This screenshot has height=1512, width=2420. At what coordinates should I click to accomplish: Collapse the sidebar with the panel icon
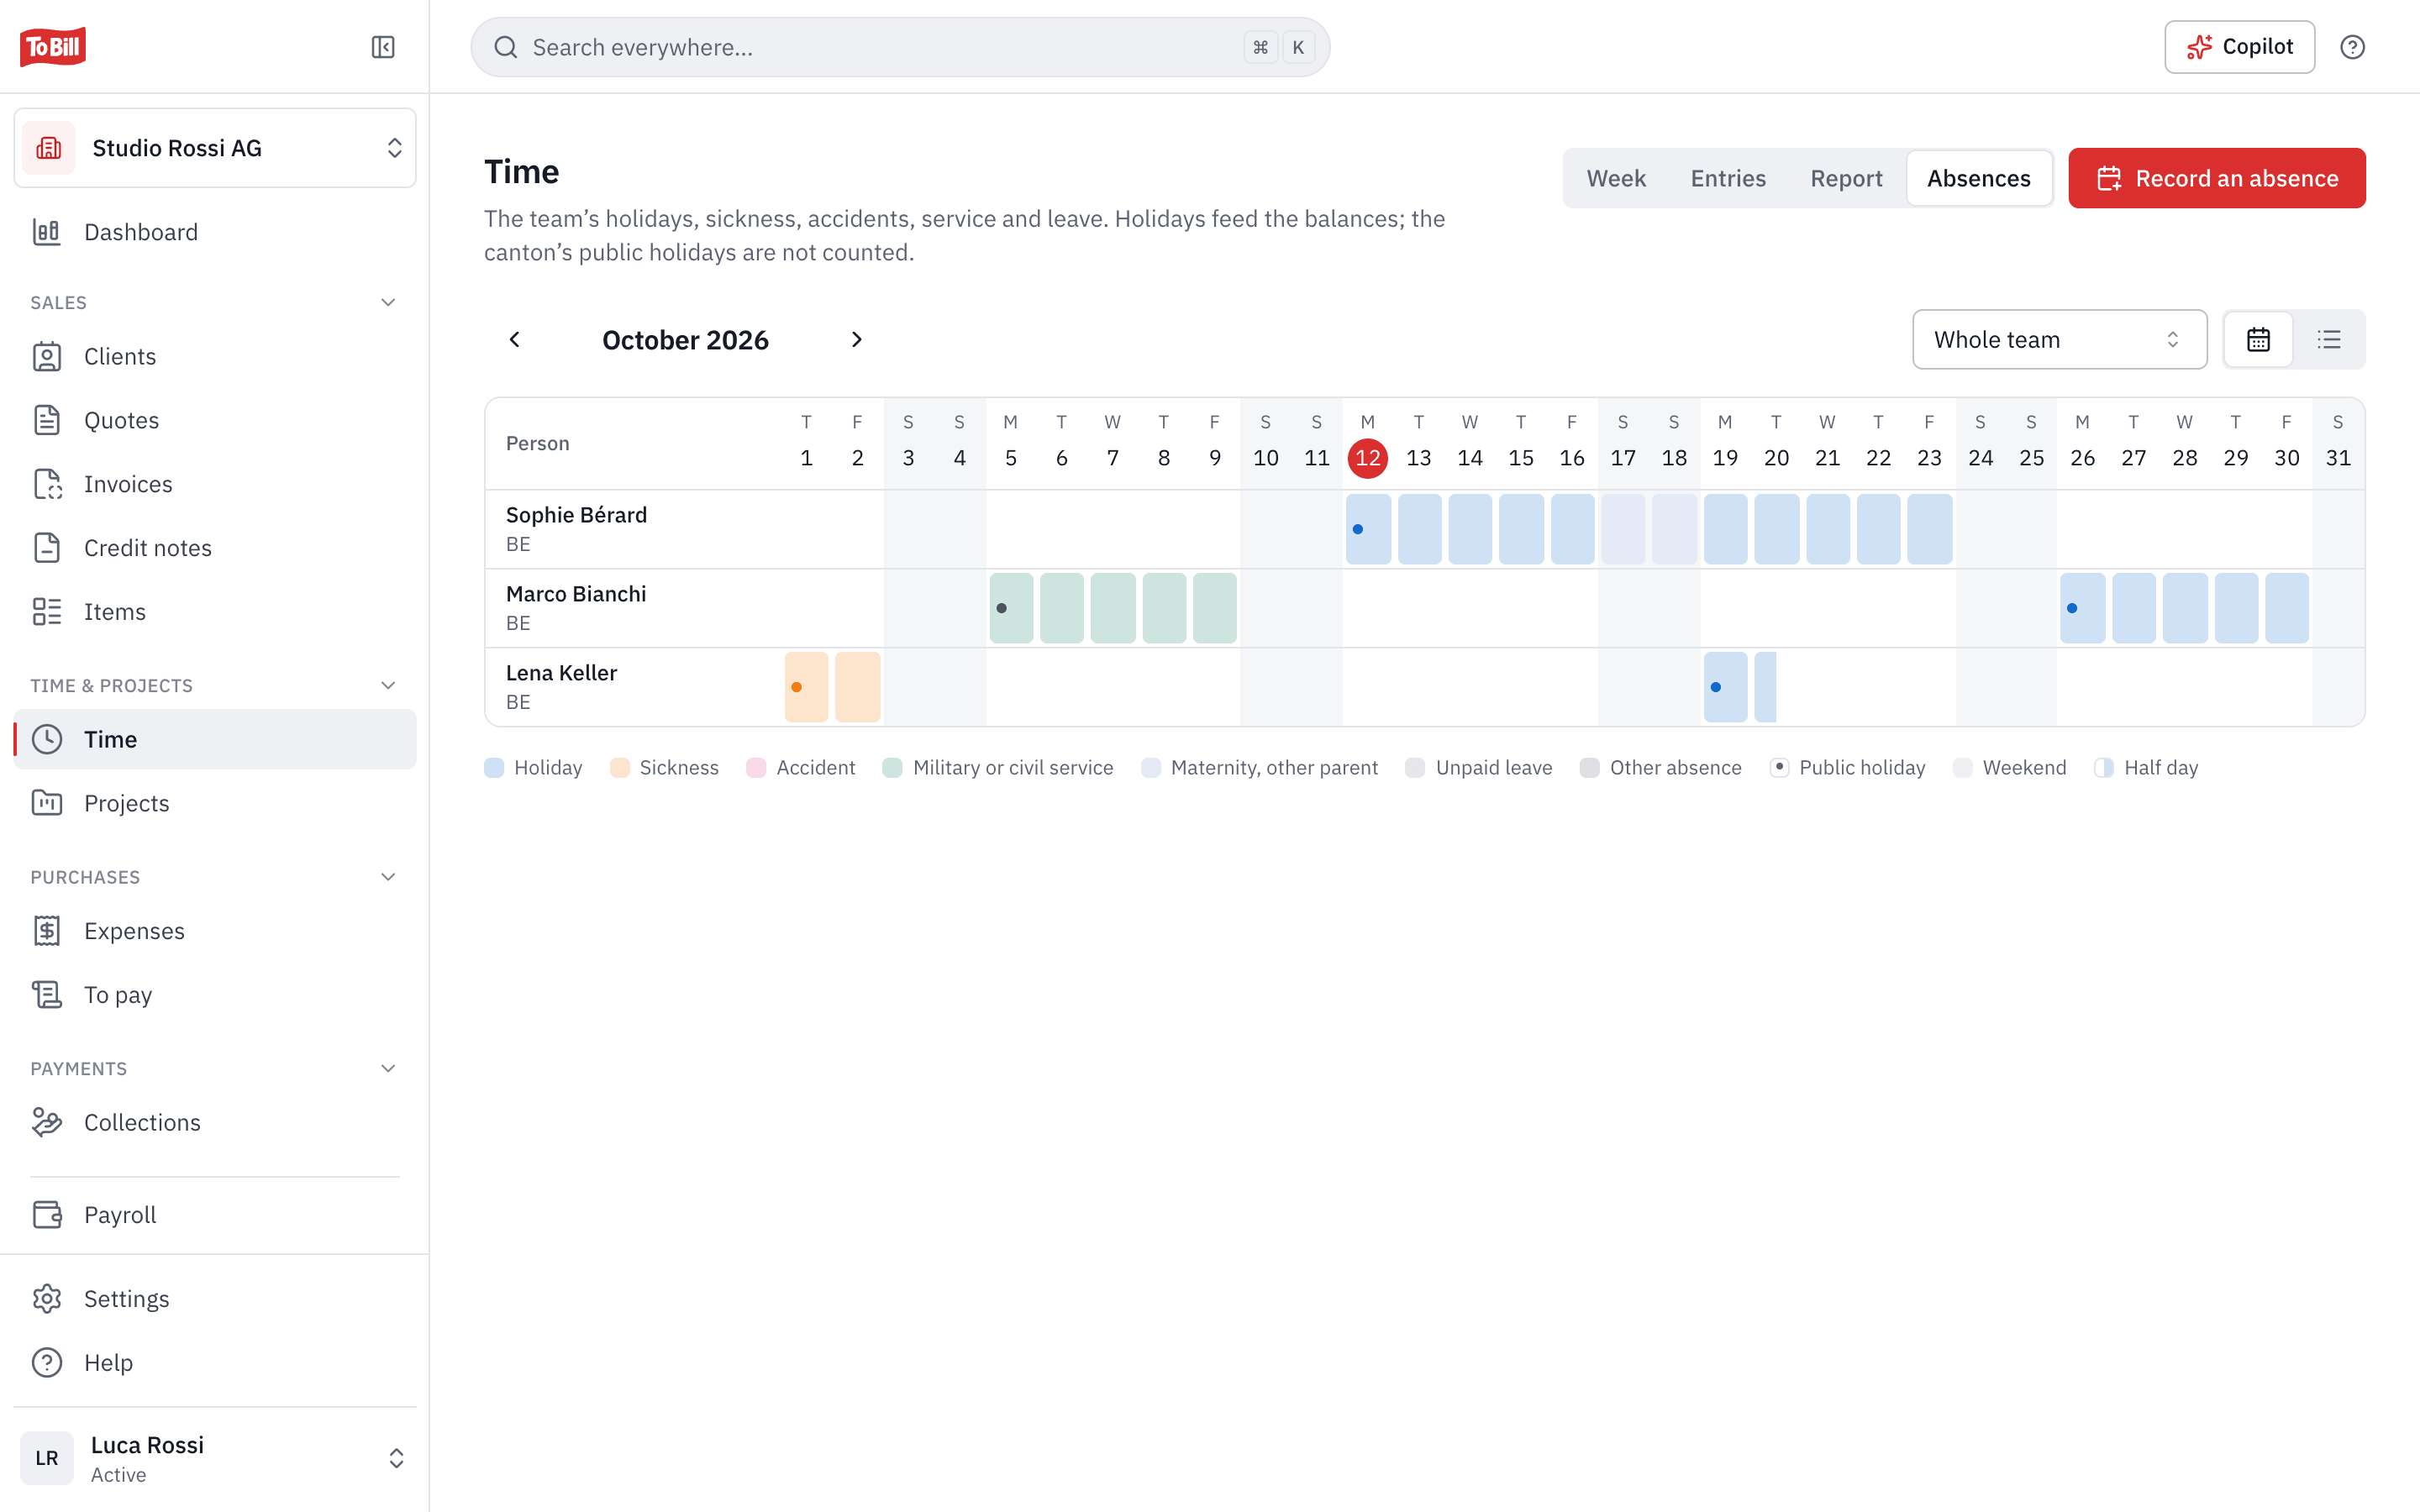pyautogui.click(x=383, y=47)
